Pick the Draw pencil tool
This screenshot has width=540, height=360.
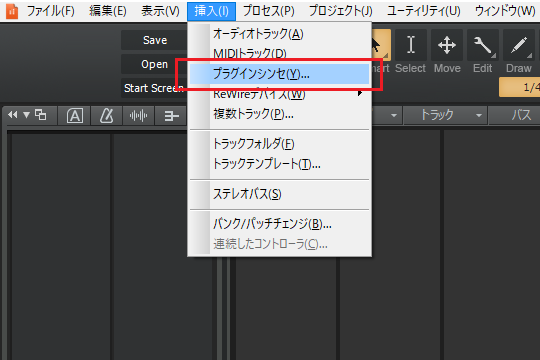coord(519,45)
